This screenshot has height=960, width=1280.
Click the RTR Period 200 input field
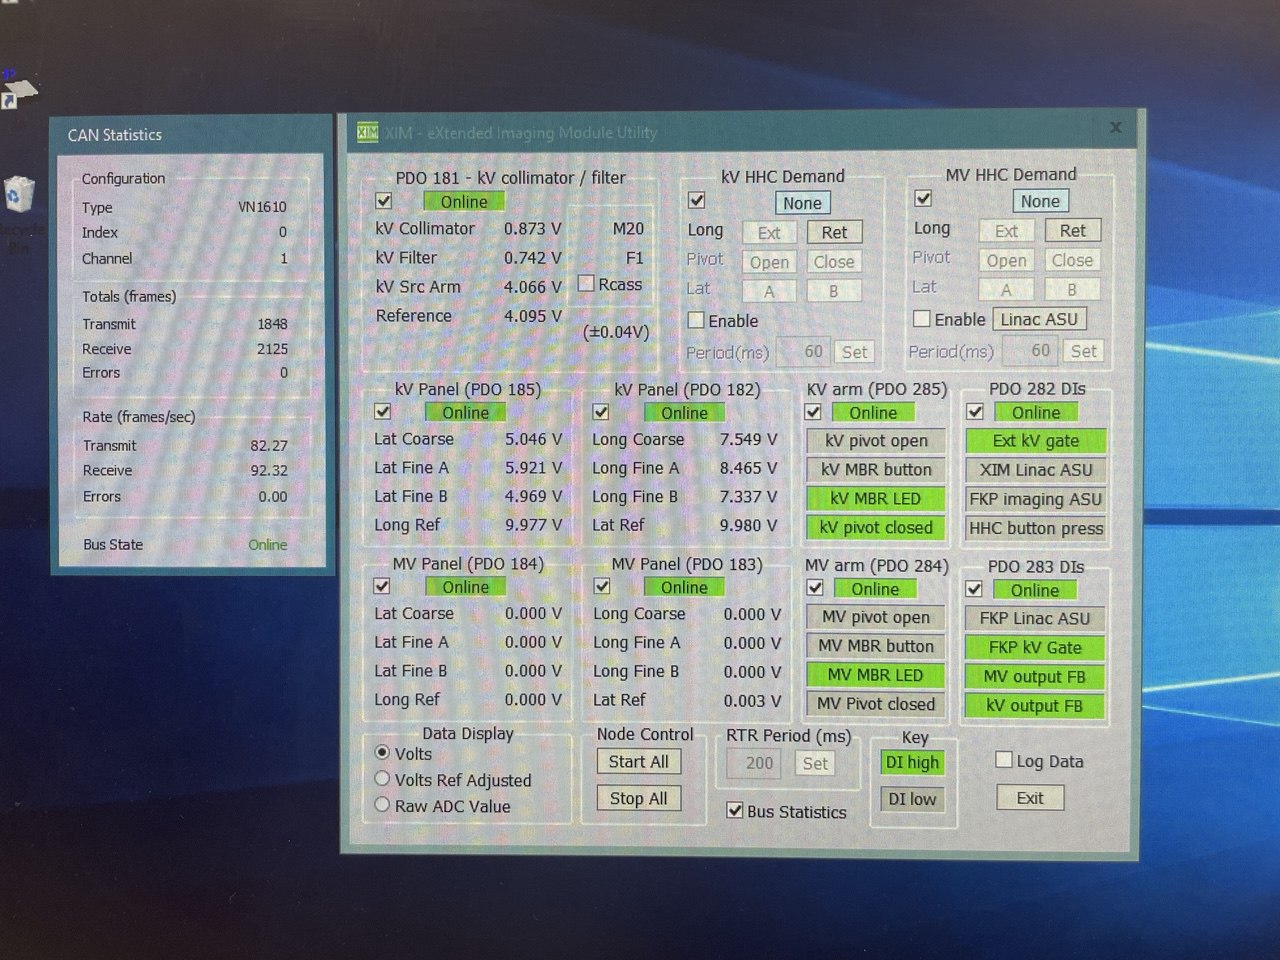759,763
